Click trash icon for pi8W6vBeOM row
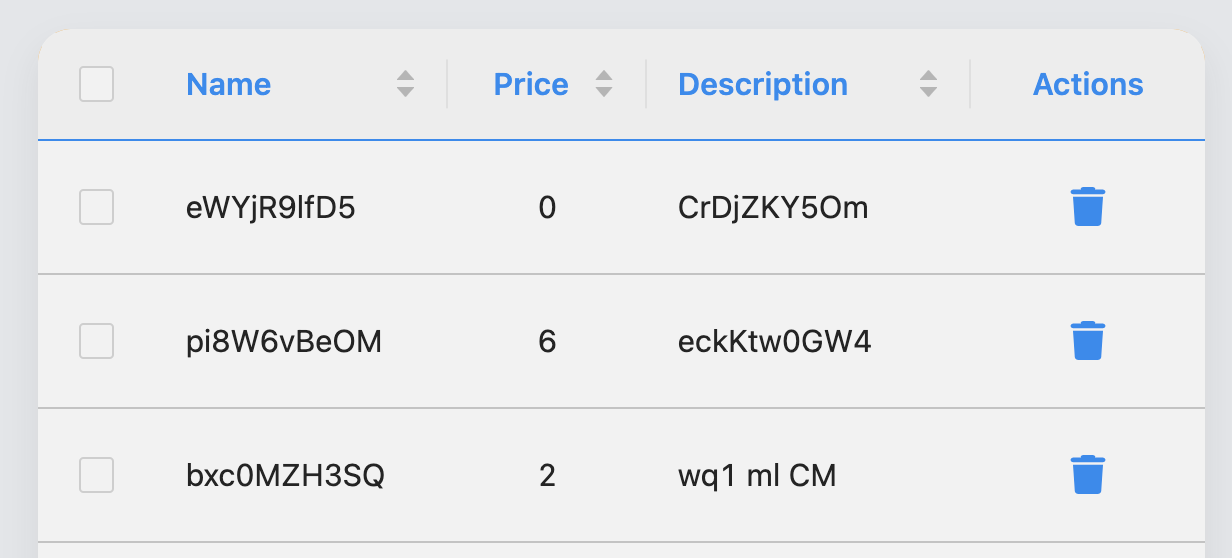Viewport: 1232px width, 558px height. [1087, 341]
